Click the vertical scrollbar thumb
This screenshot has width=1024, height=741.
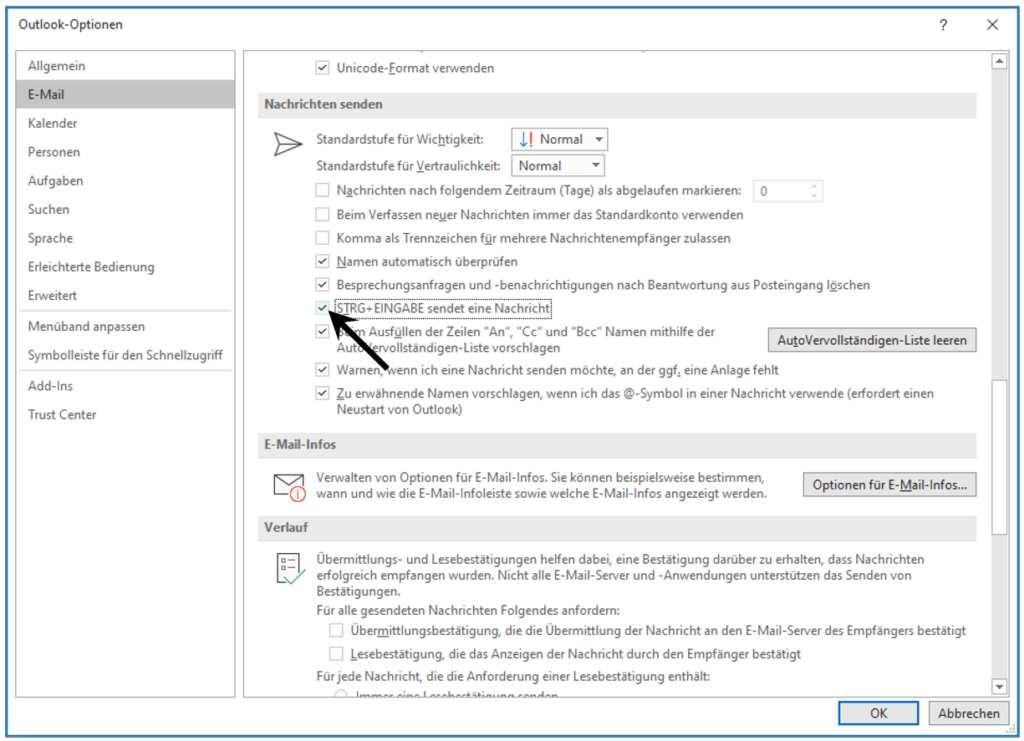999,457
